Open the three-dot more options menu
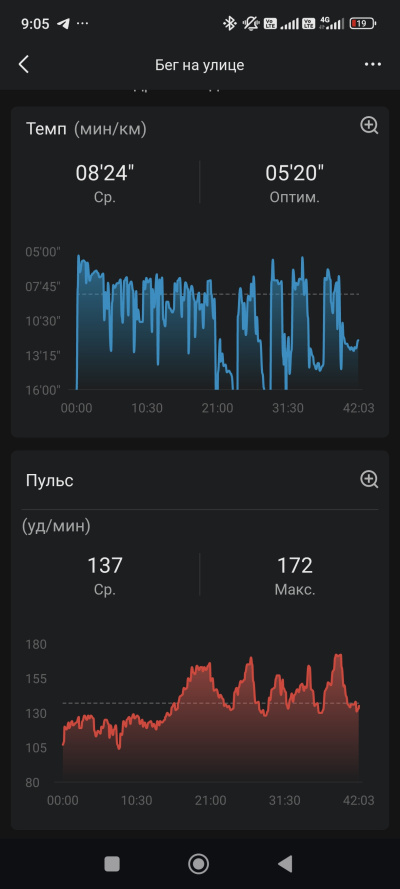 (x=373, y=65)
